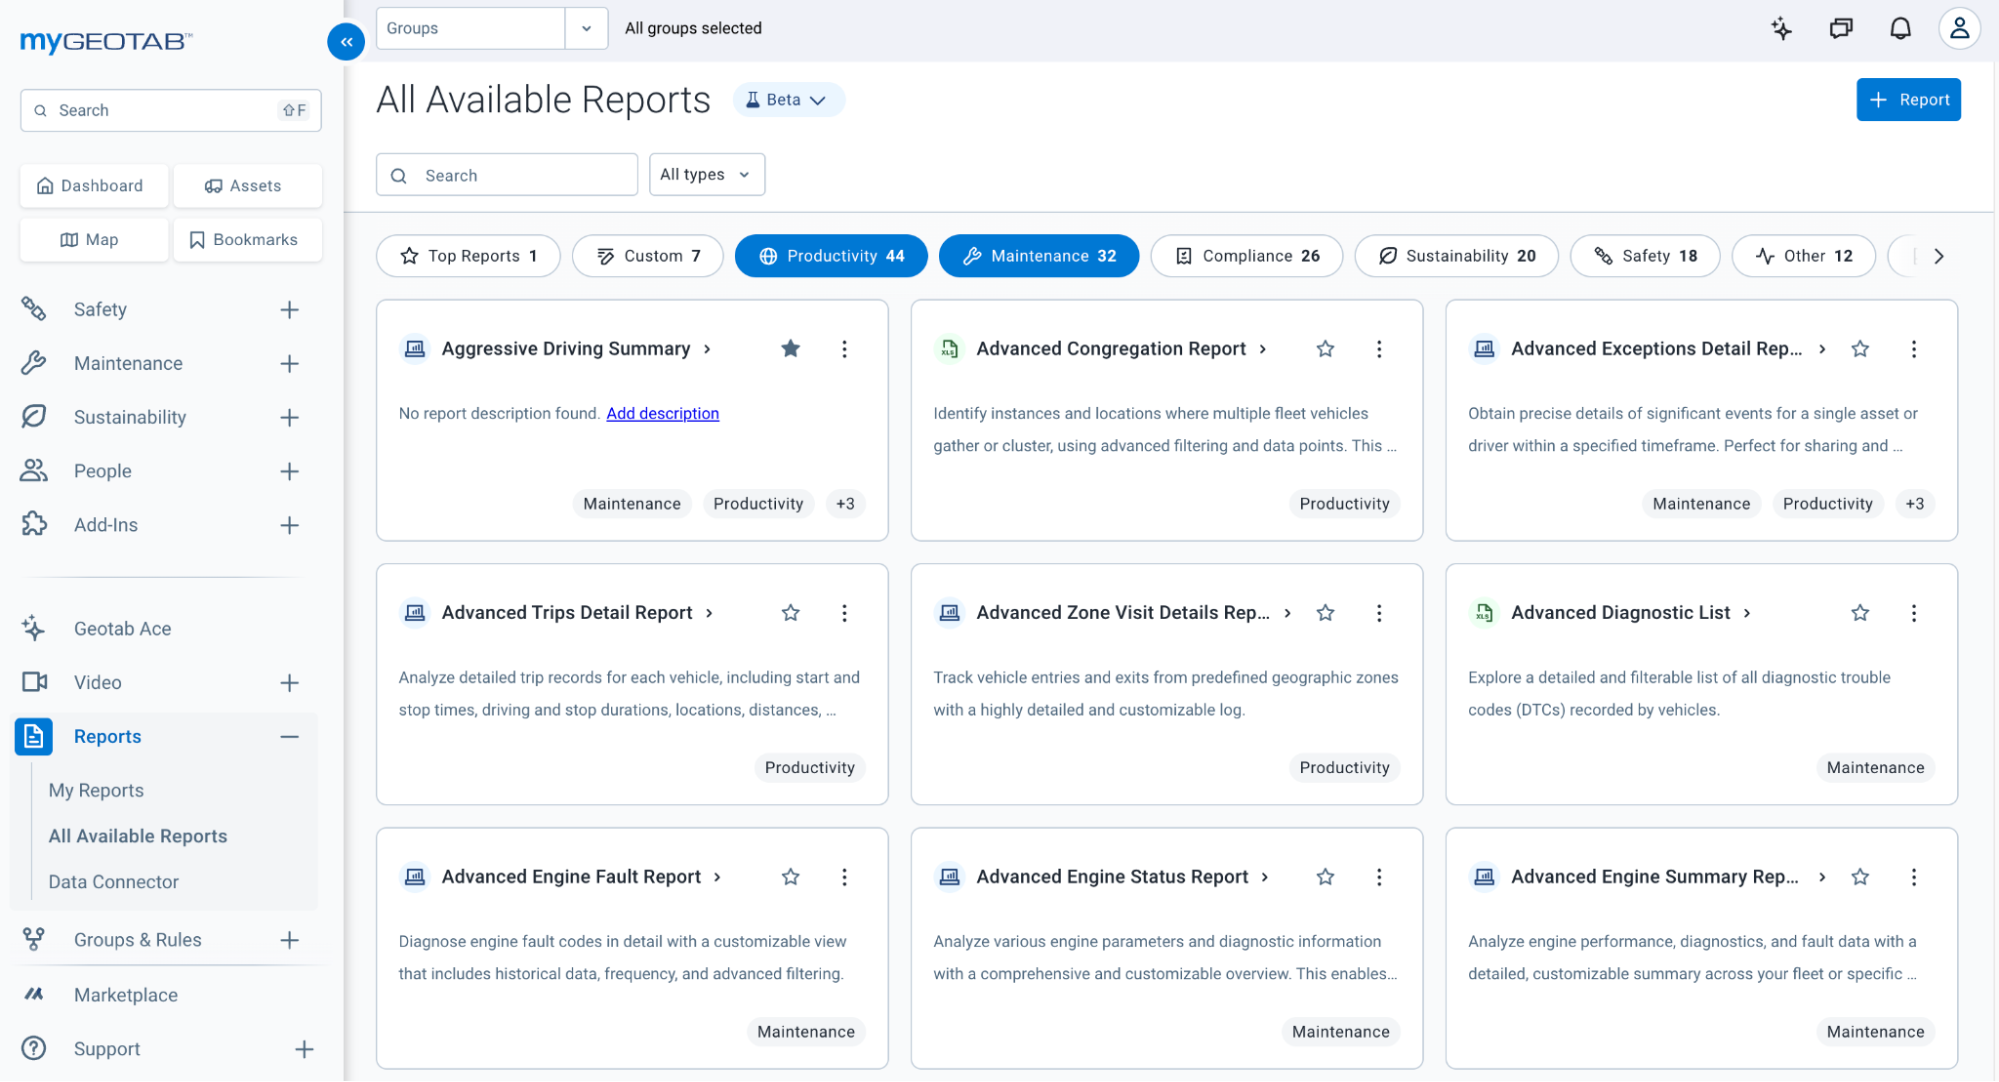Screen dimensions: 1999x1082
Task: Open more options for Advanced Congregation Report
Action: 1379,349
